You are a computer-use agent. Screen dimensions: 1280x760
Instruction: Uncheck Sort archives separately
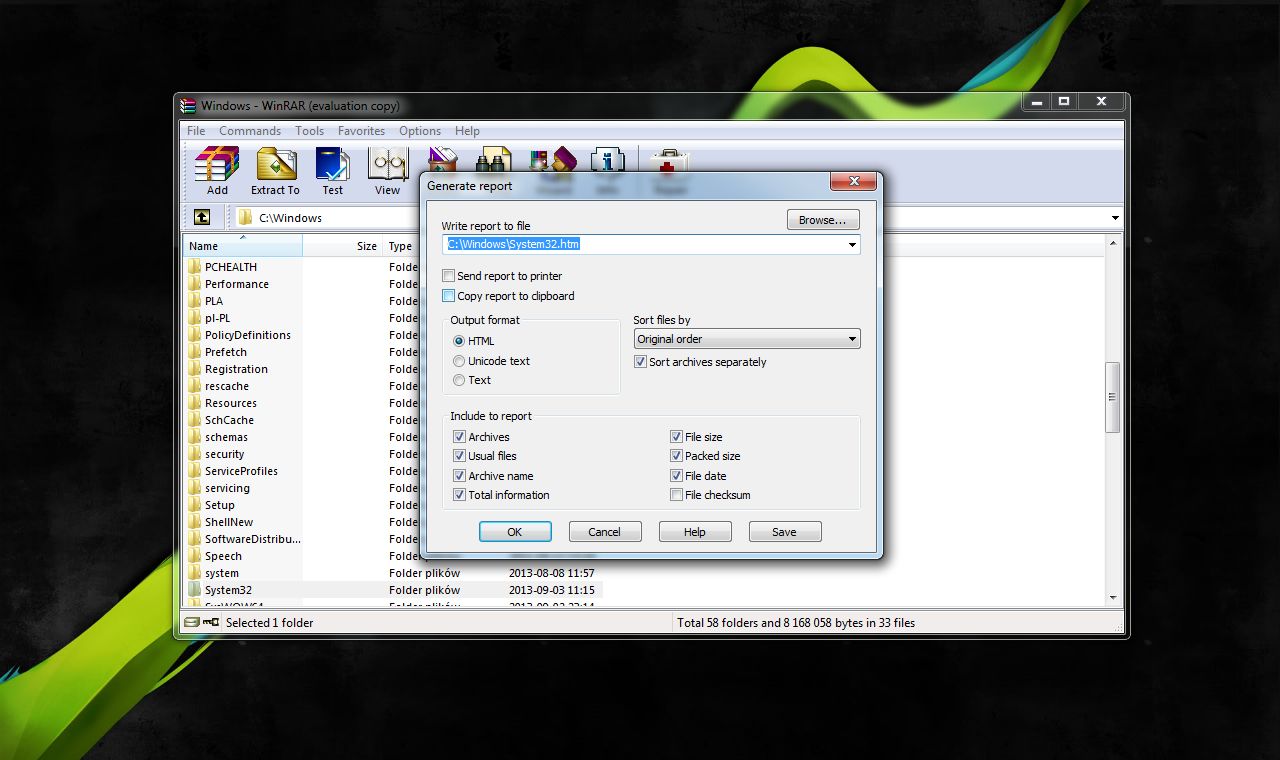point(641,362)
